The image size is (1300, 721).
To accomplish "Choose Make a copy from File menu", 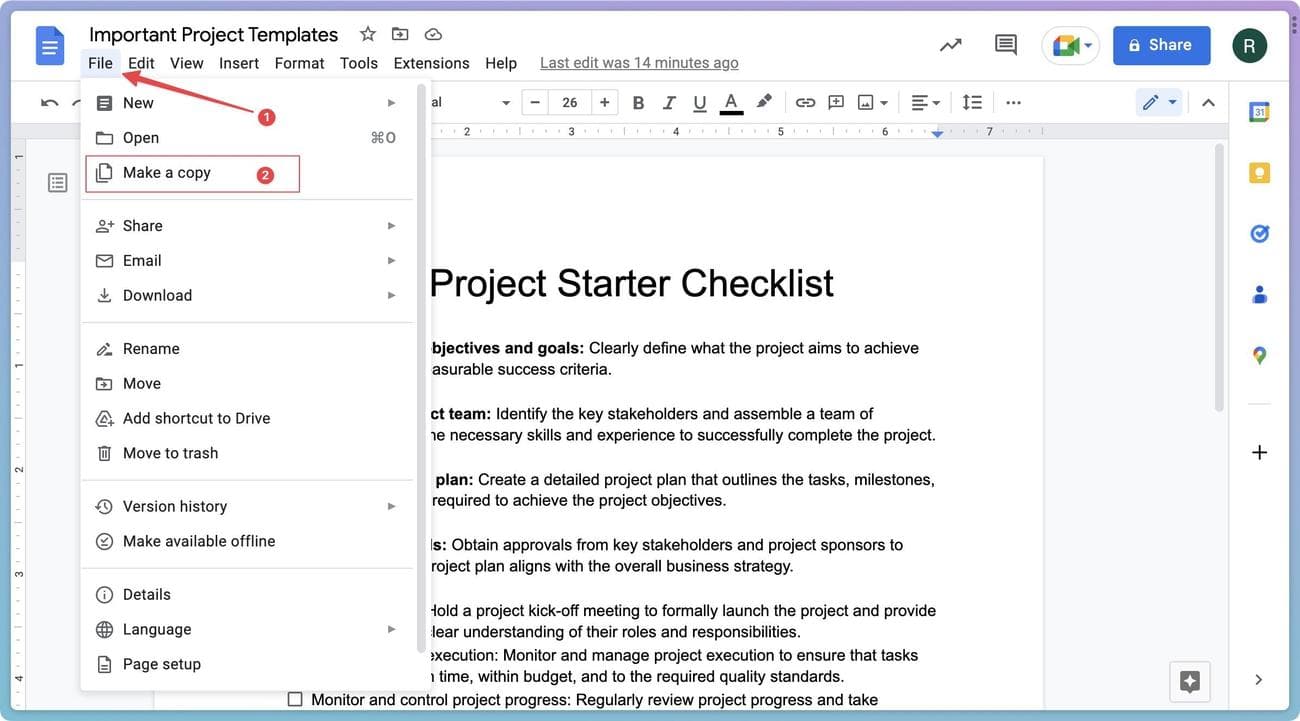I will (x=166, y=173).
